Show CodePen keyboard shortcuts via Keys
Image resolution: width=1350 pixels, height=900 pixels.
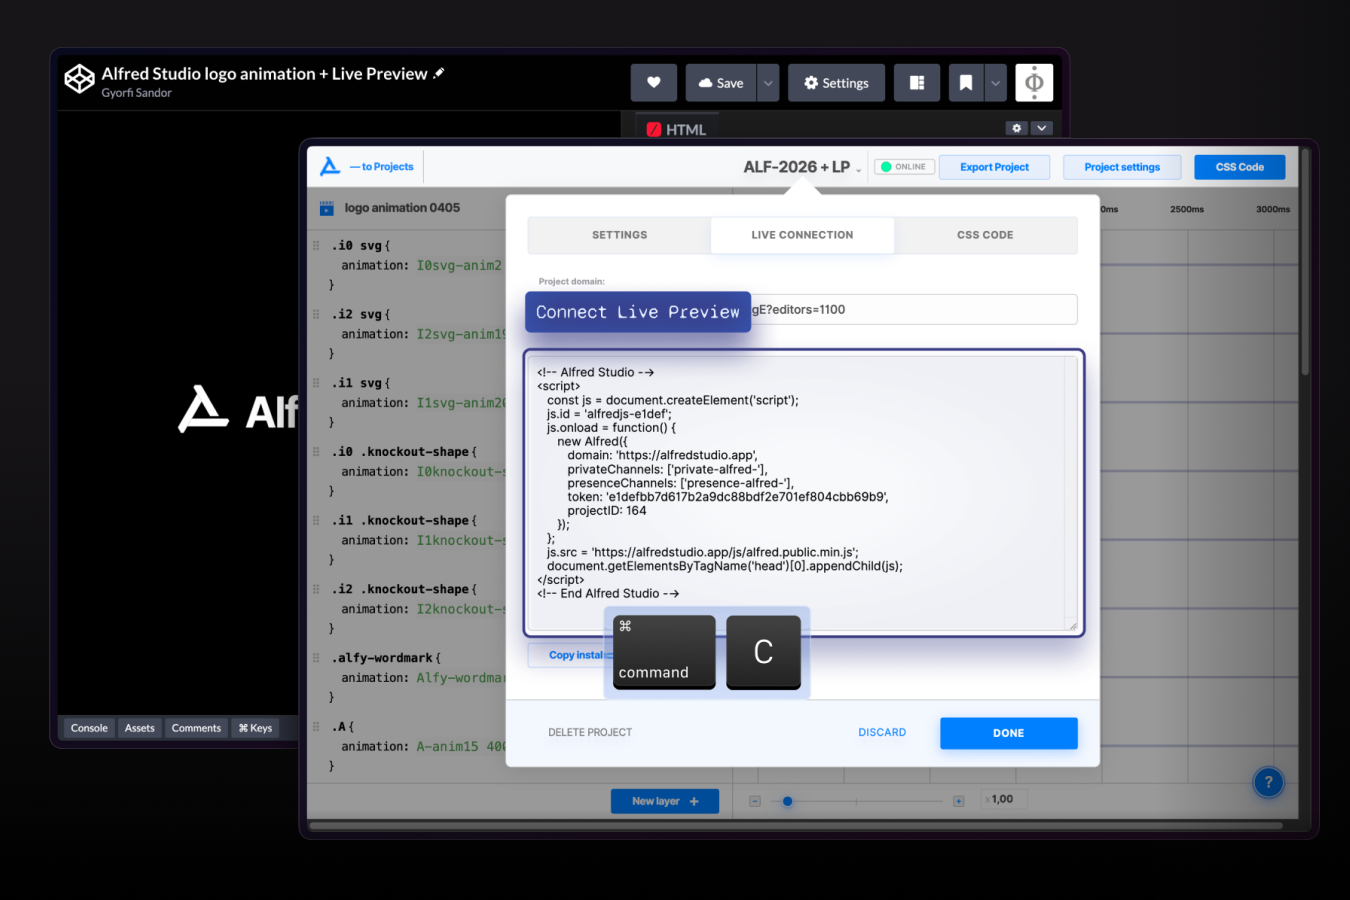pos(255,728)
